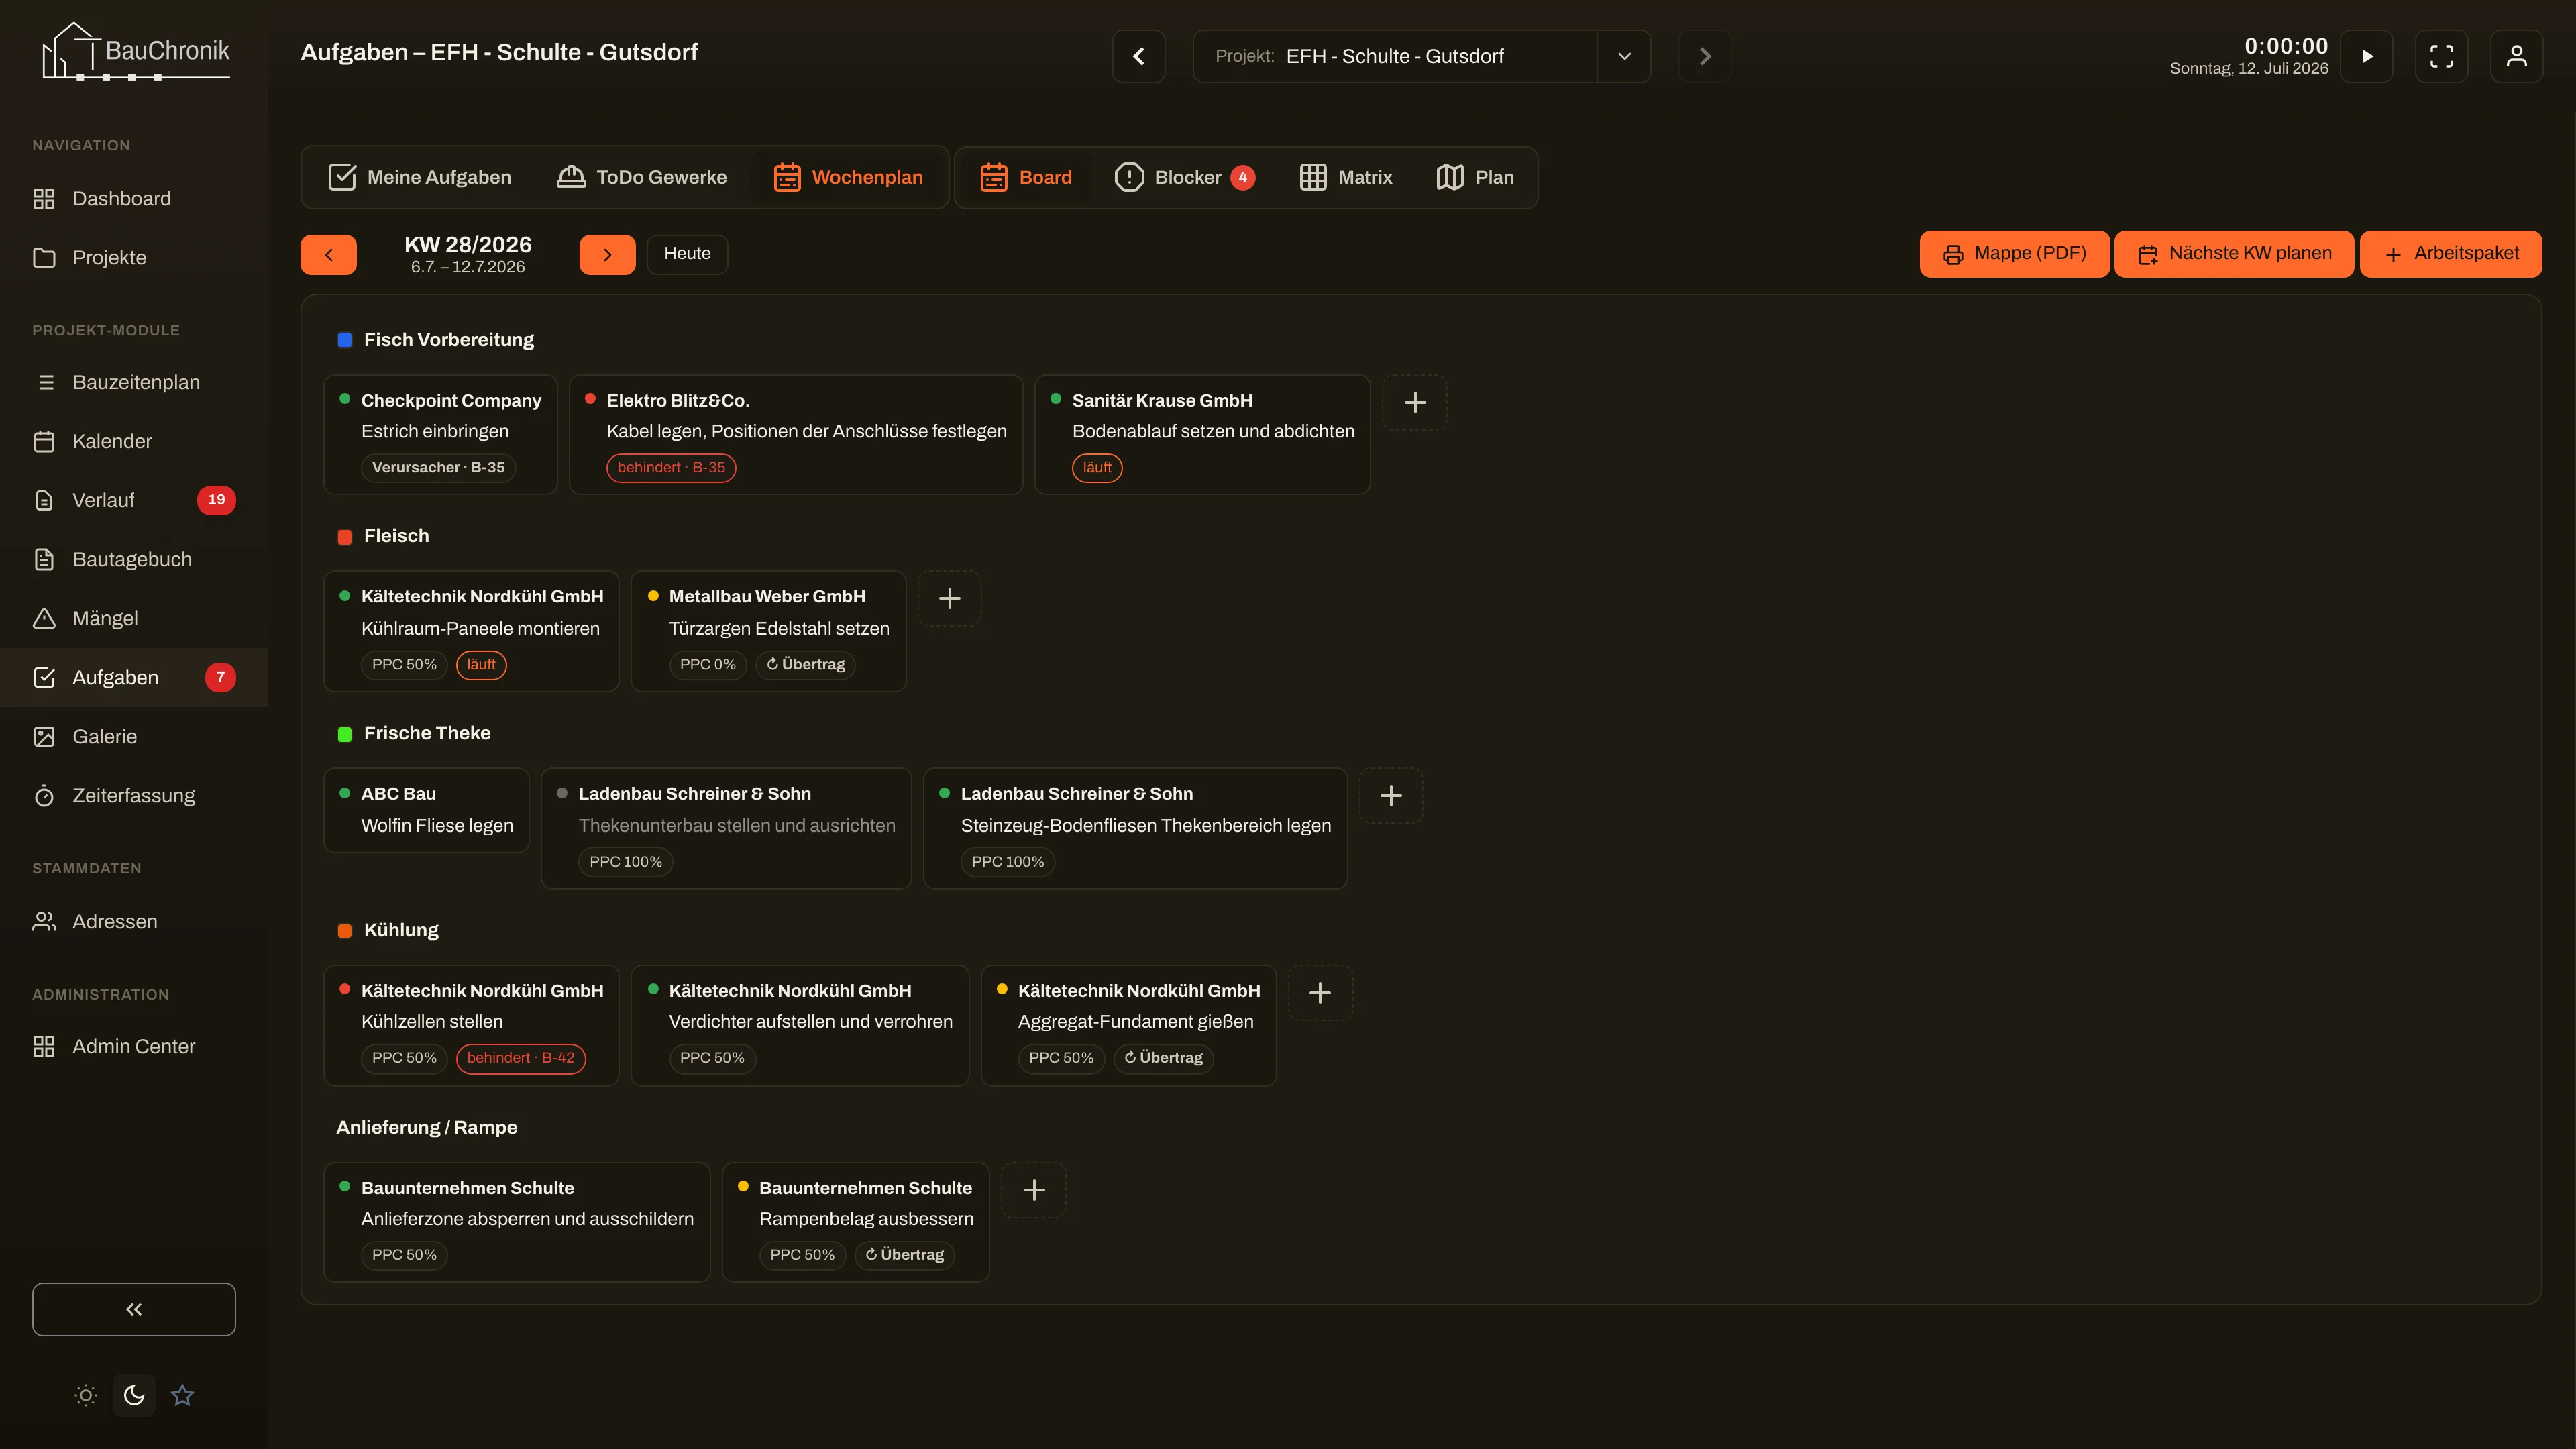2576x1449 pixels.
Task: Open the user profile icon
Action: point(2516,56)
